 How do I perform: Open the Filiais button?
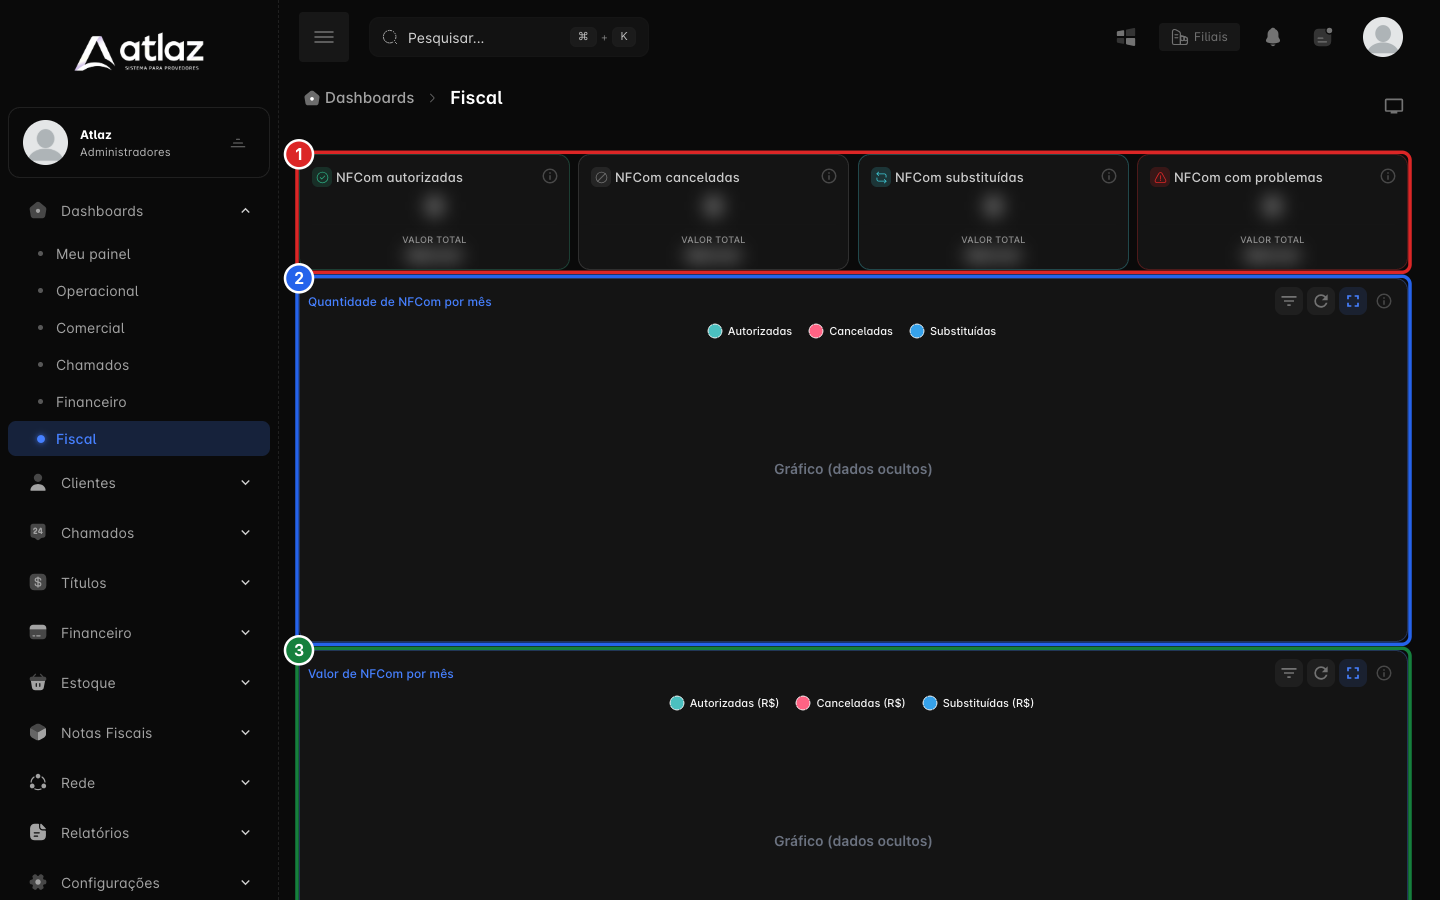tap(1199, 37)
